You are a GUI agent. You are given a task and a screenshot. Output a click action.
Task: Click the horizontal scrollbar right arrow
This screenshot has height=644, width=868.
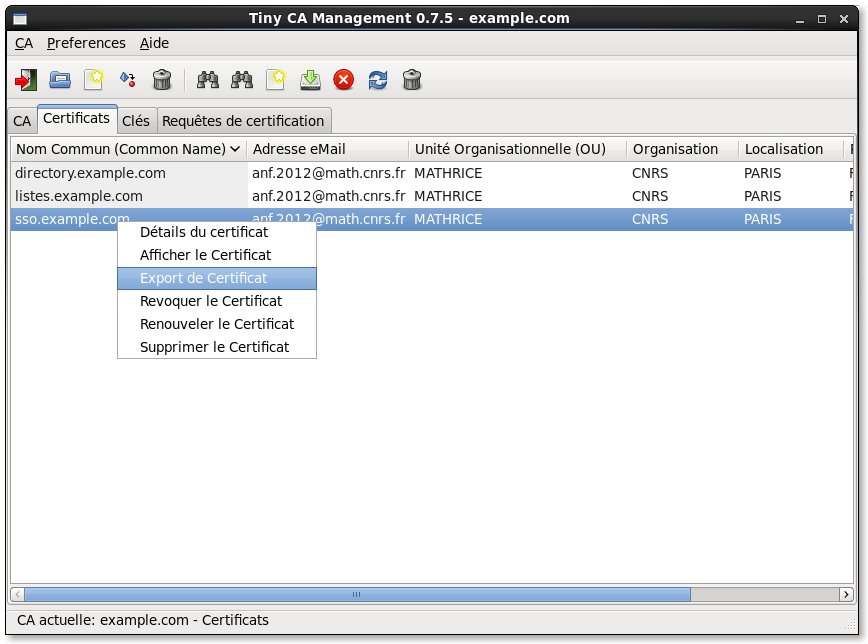(846, 594)
